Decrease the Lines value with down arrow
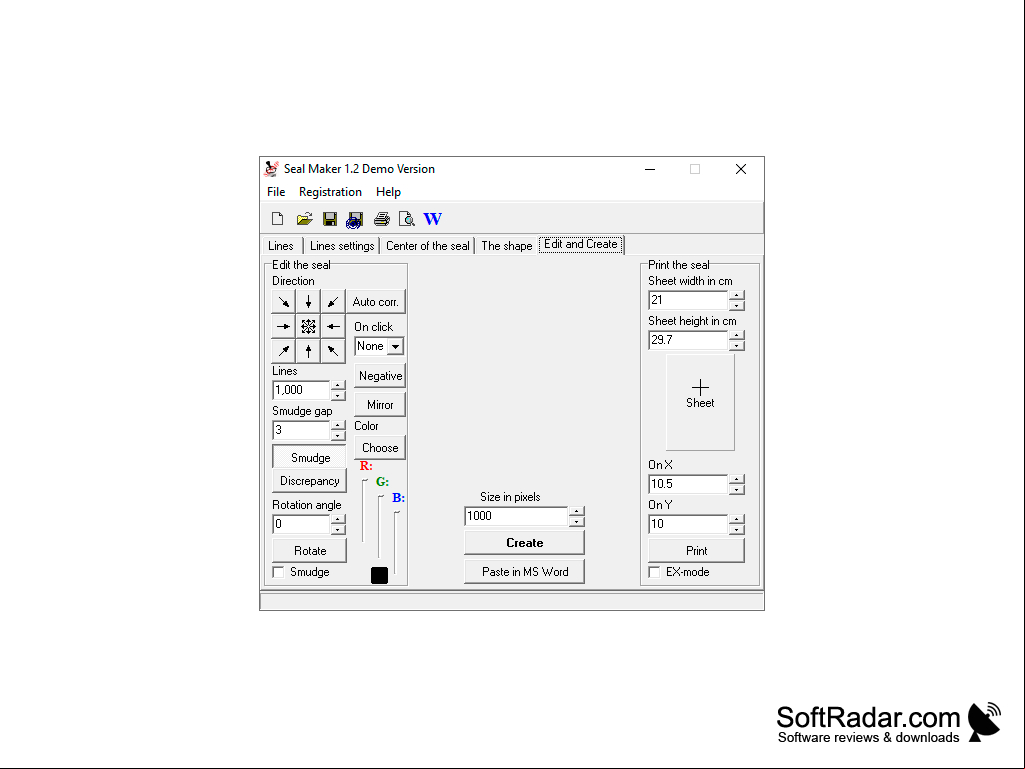 click(x=338, y=395)
